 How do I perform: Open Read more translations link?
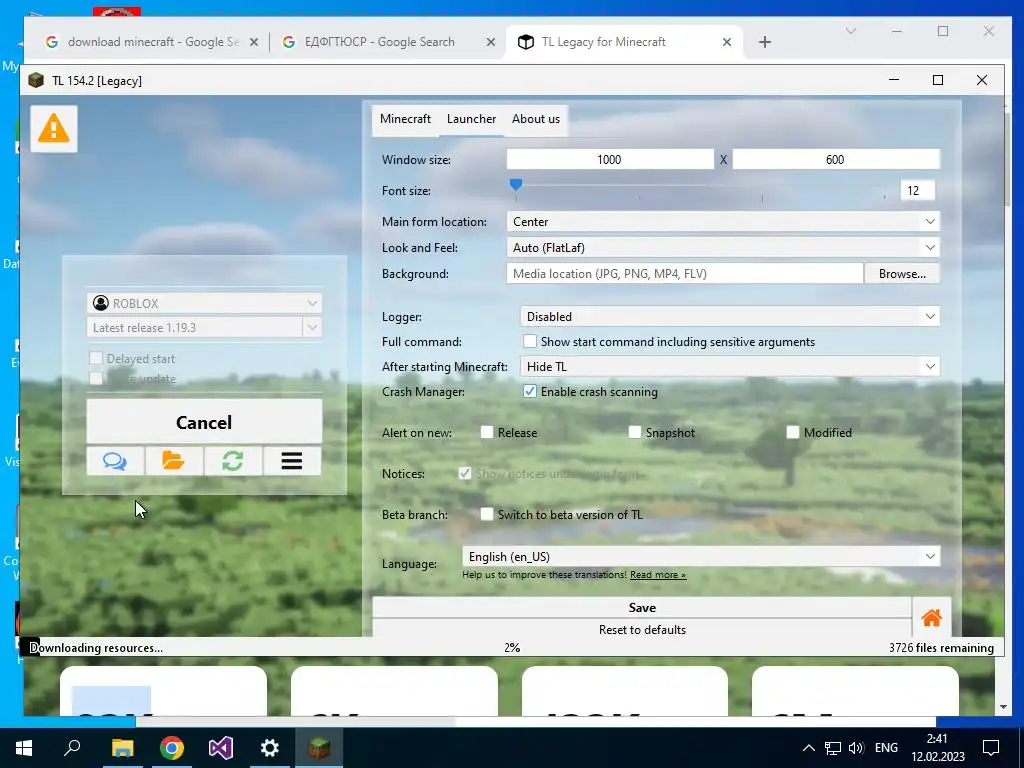(x=658, y=575)
